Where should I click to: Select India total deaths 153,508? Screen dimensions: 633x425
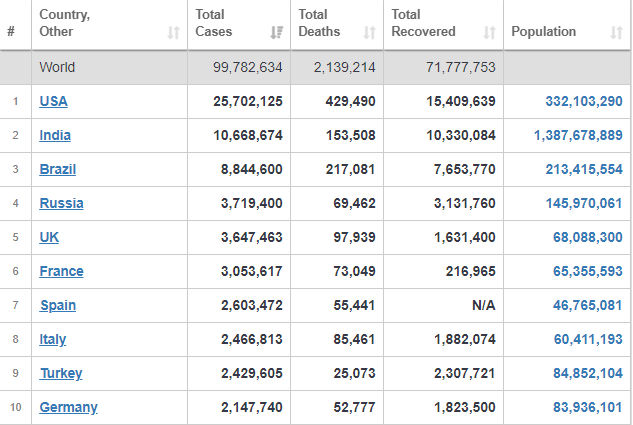[350, 135]
